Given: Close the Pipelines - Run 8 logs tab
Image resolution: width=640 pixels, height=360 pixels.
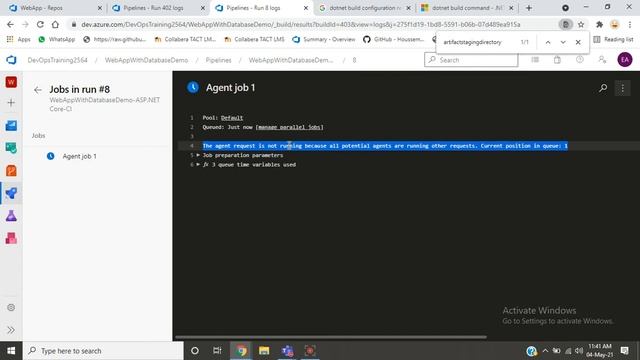Looking at the screenshot, I should (306, 8).
